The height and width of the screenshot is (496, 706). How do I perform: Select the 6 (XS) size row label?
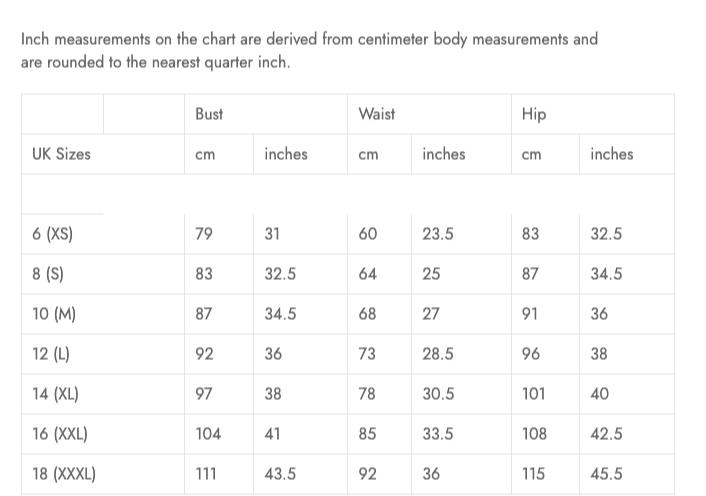click(52, 234)
